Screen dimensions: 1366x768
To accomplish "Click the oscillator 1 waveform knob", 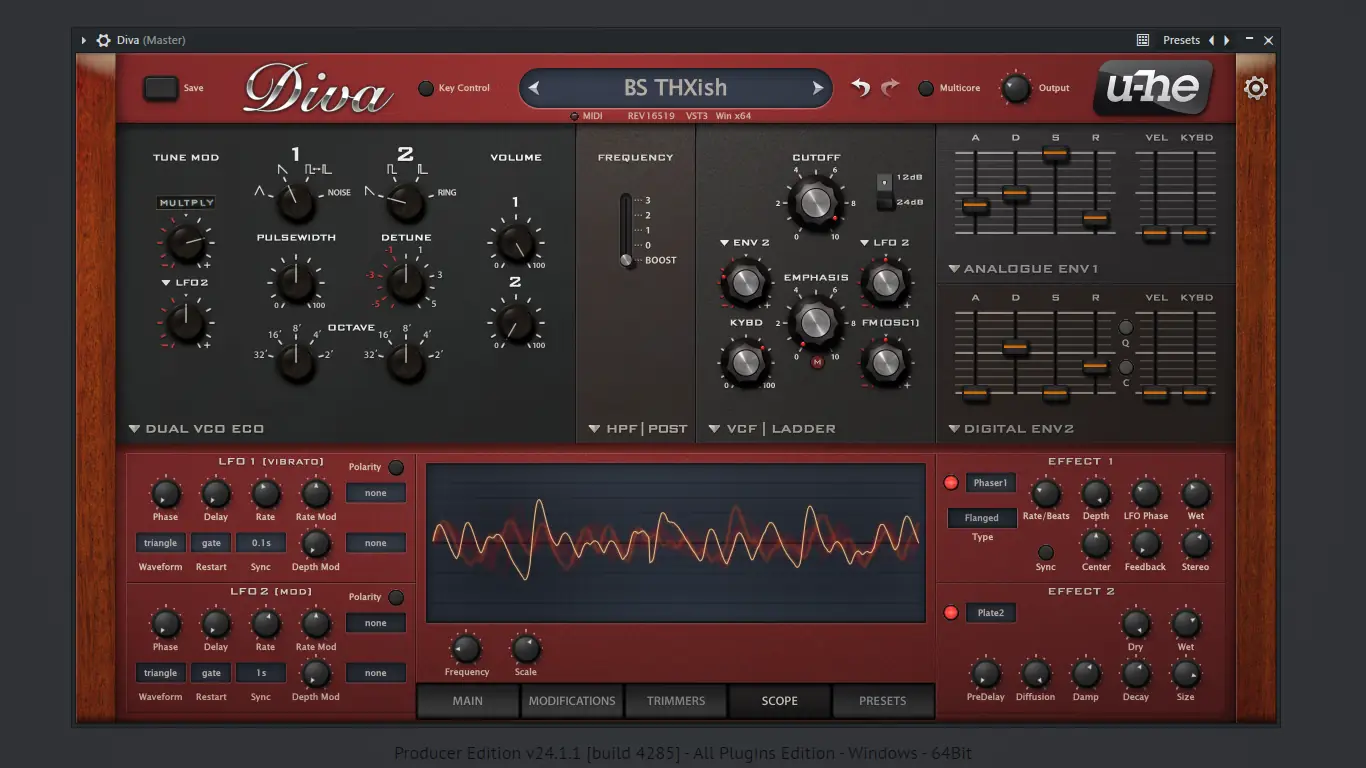I will pyautogui.click(x=295, y=202).
